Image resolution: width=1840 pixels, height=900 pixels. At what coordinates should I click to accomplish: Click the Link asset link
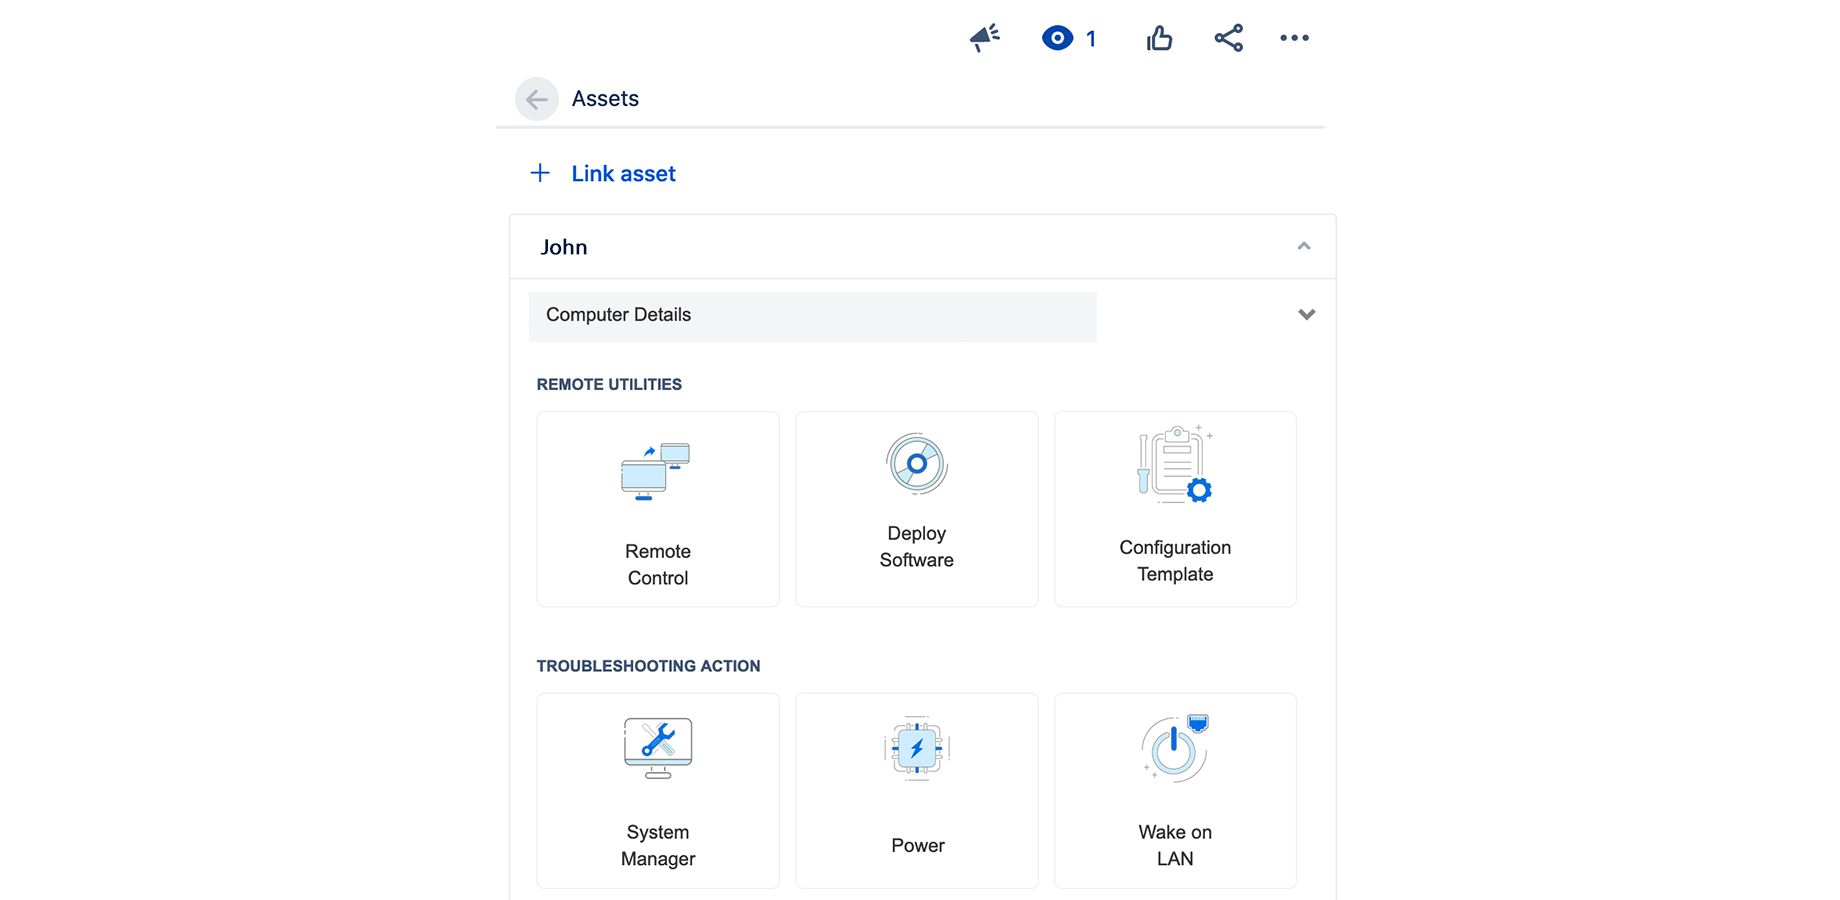(623, 174)
